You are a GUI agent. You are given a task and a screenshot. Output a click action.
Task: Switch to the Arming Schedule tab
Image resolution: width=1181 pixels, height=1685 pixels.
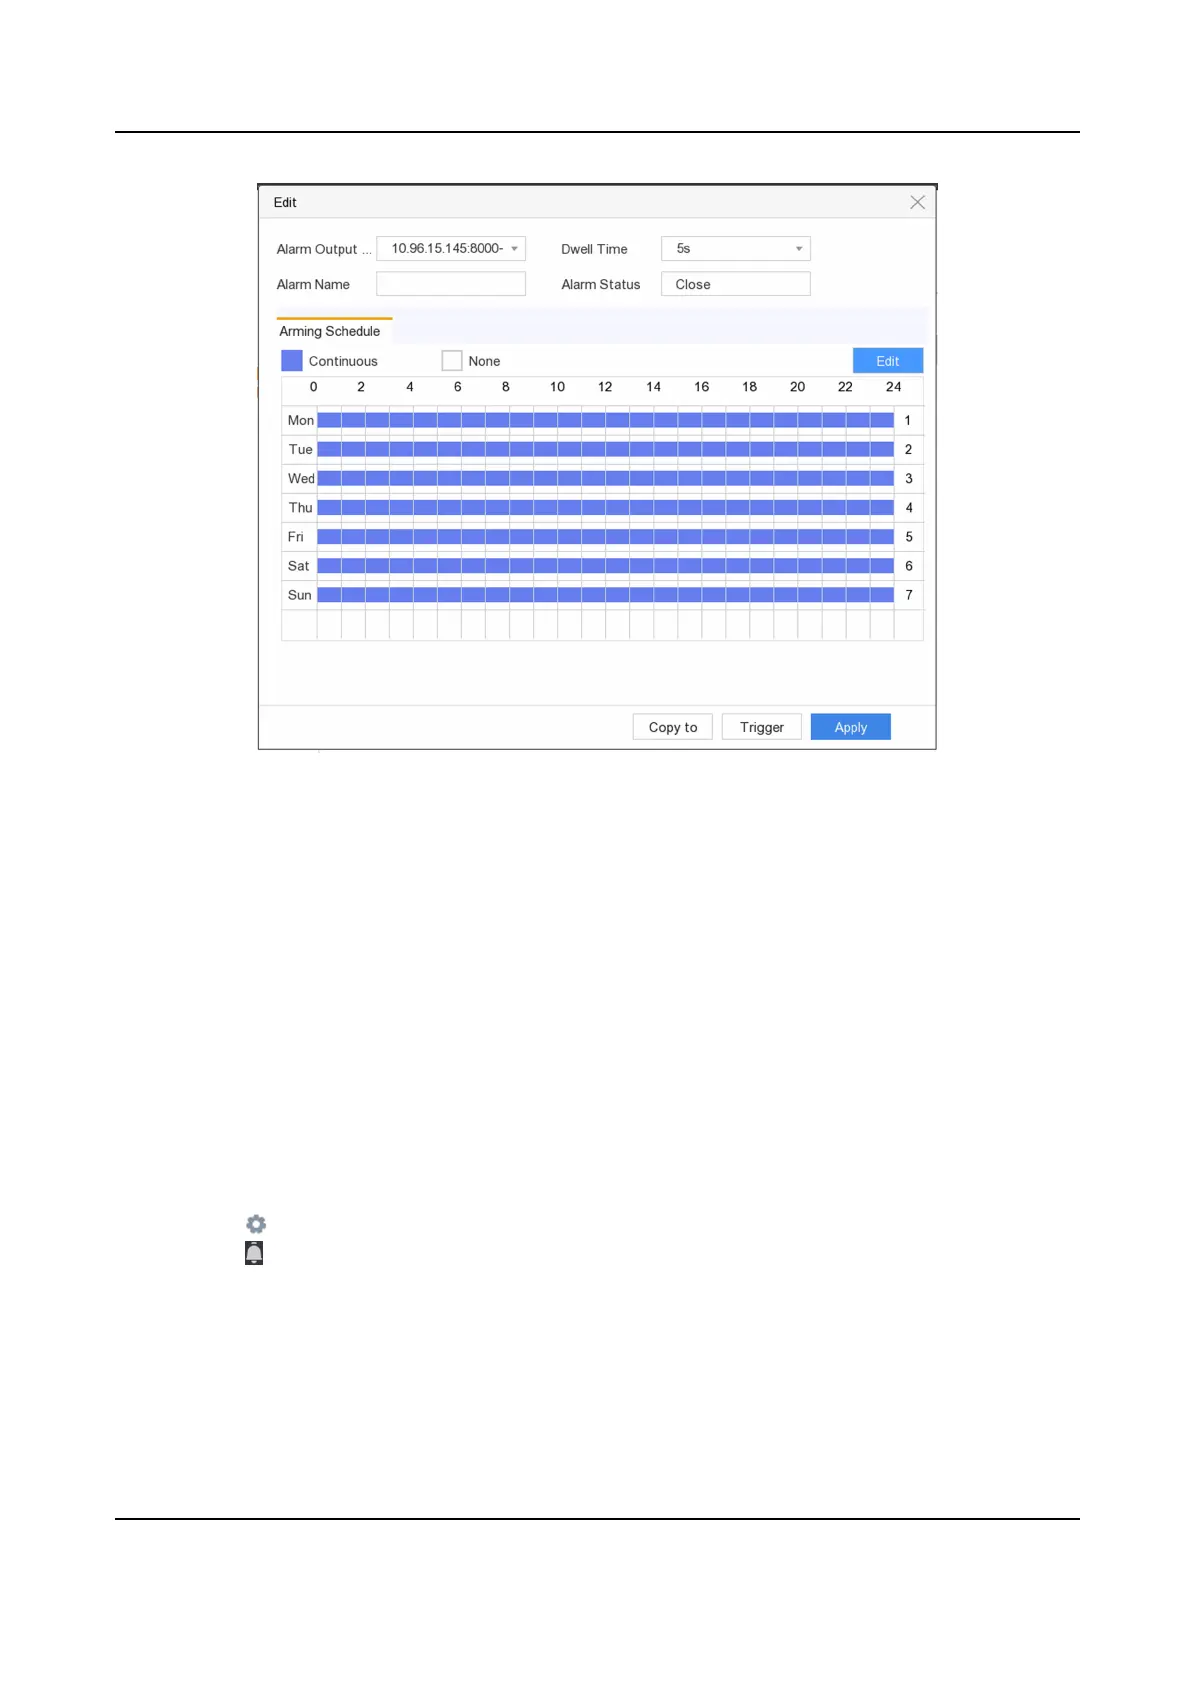tap(330, 331)
